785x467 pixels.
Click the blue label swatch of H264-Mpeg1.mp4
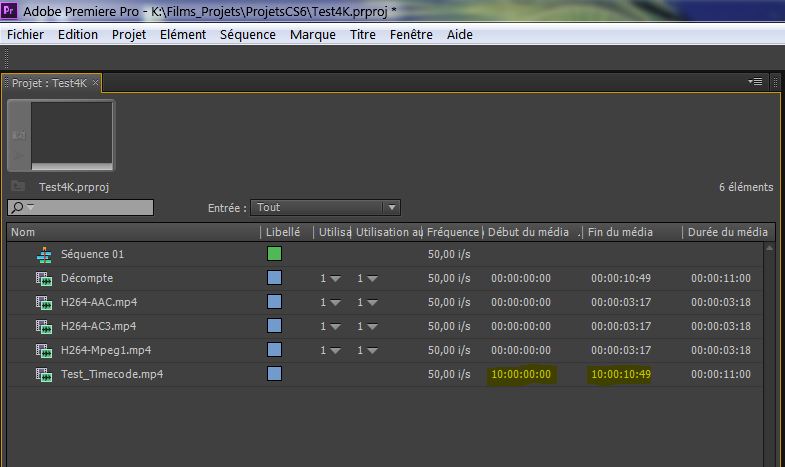(274, 350)
